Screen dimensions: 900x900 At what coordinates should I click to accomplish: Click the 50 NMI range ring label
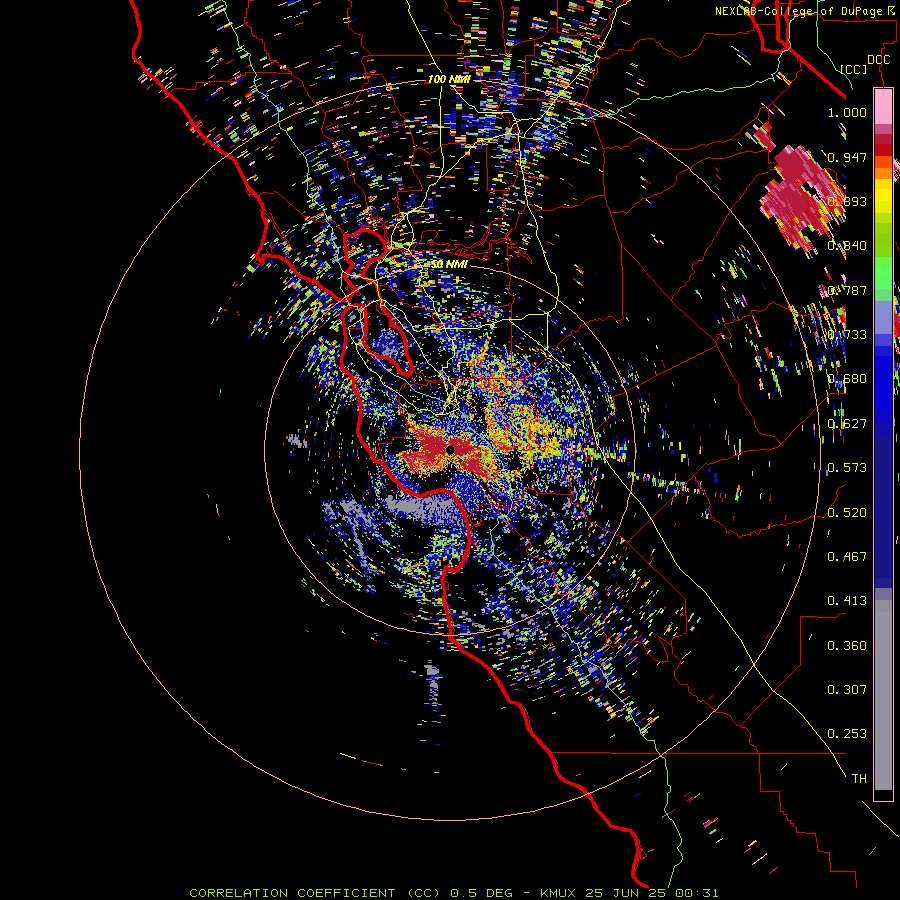(449, 264)
